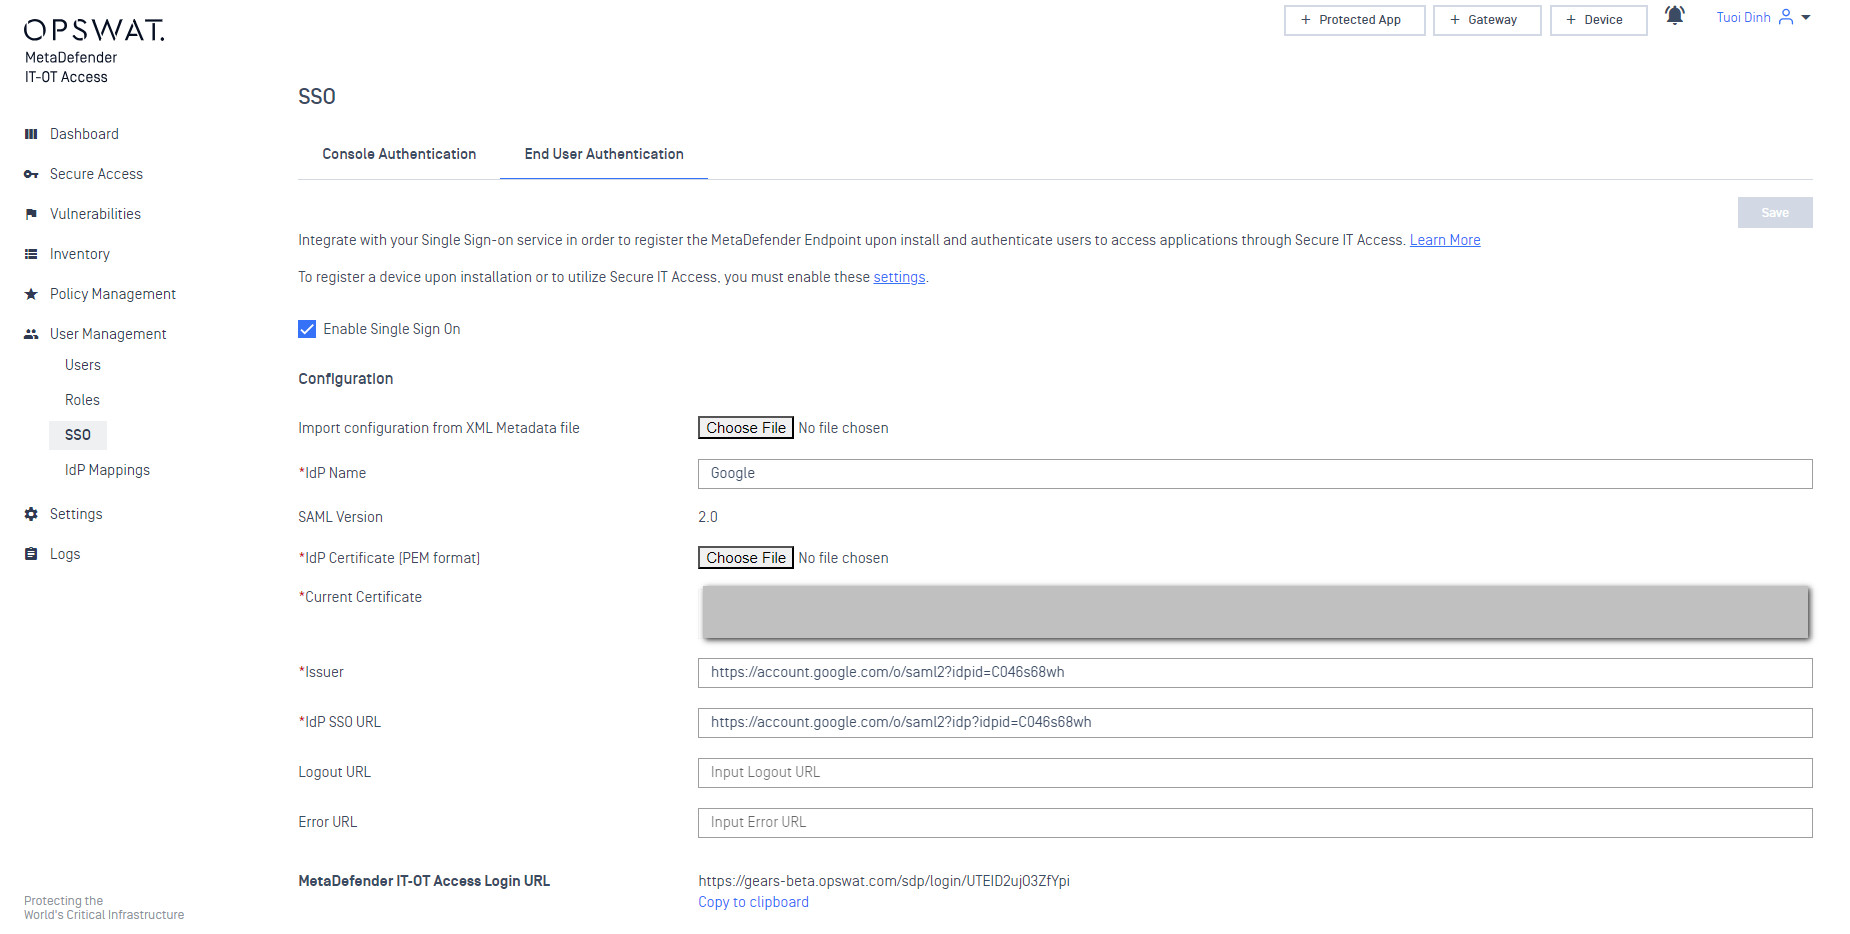
Task: Click the Secure Access key icon
Action: pyautogui.click(x=31, y=174)
